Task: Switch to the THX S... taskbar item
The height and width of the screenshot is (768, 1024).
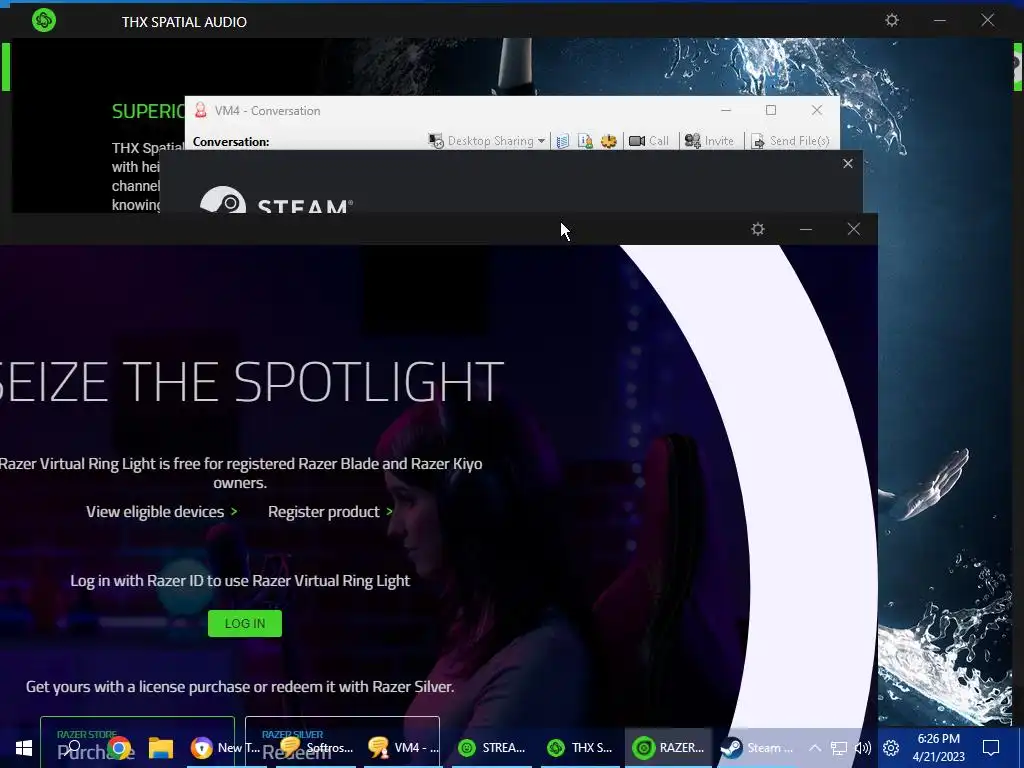Action: pos(580,748)
